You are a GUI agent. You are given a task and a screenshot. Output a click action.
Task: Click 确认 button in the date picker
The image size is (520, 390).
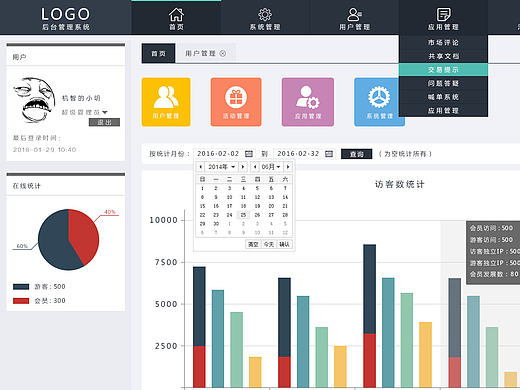[x=284, y=244]
